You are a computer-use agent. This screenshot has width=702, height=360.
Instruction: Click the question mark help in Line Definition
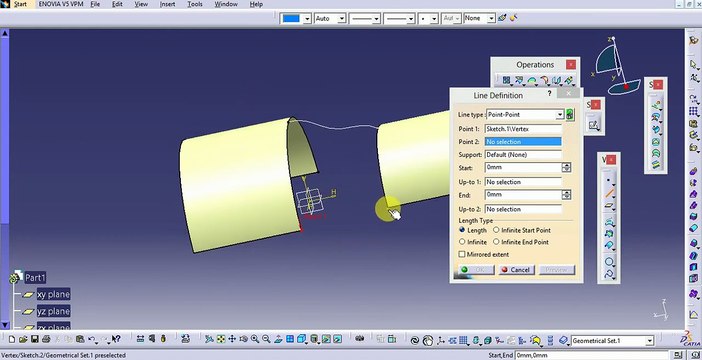point(549,94)
